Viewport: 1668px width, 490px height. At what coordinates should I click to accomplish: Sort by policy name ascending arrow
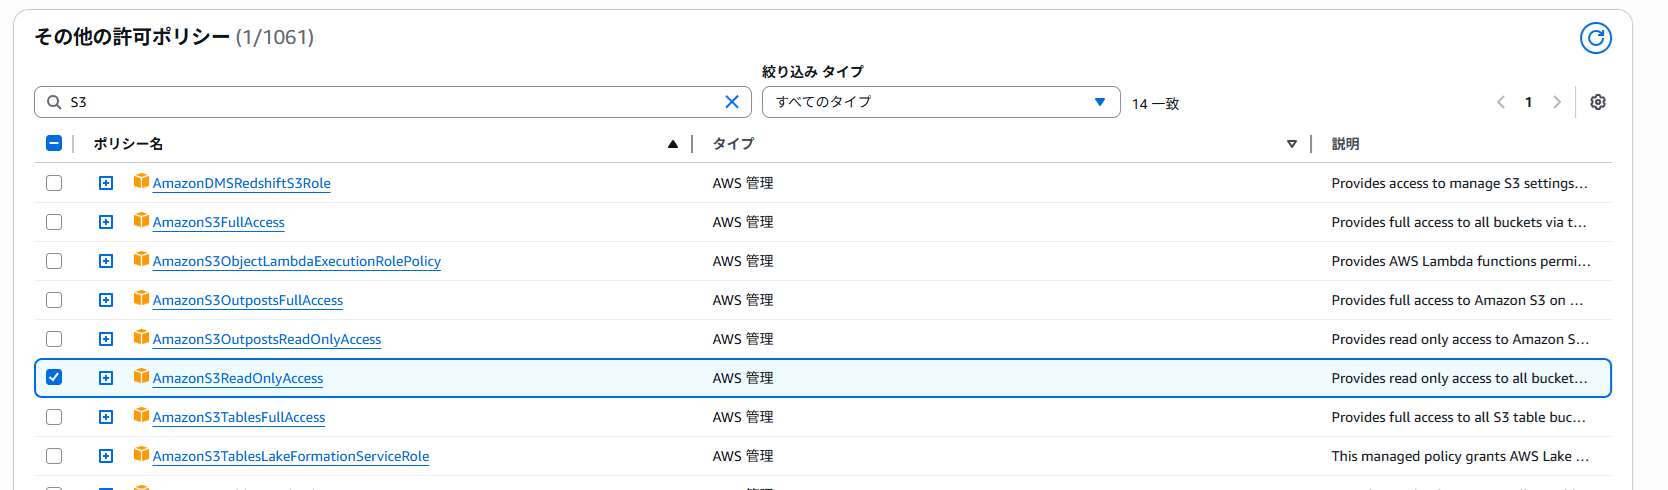coord(673,144)
